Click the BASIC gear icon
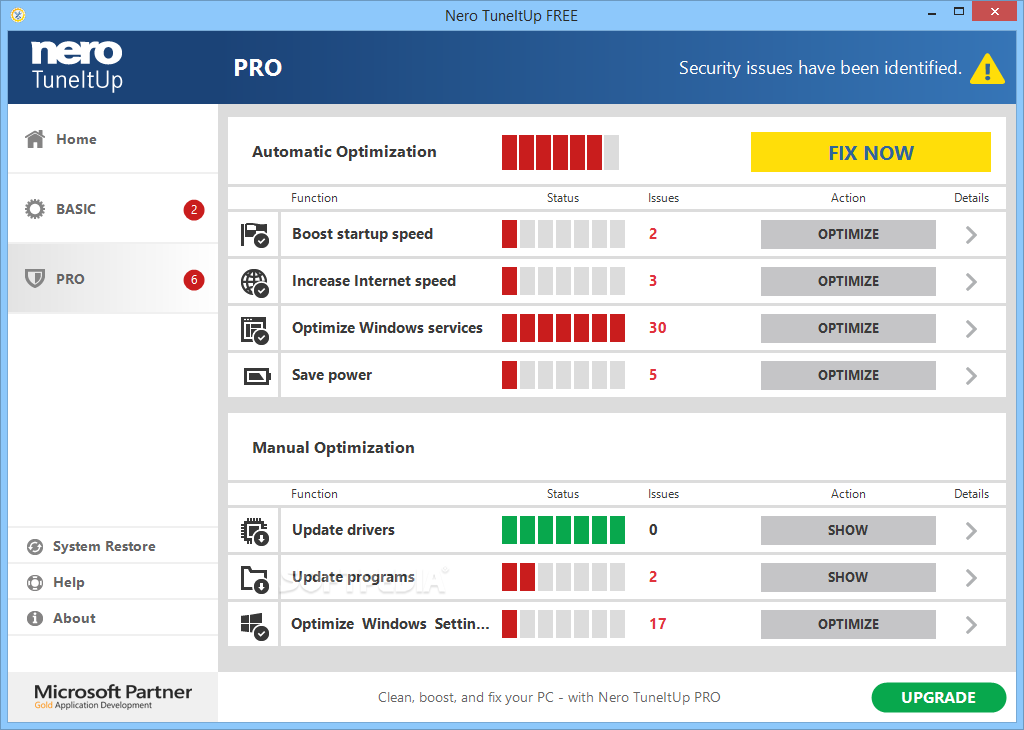The image size is (1024, 730). [x=35, y=209]
